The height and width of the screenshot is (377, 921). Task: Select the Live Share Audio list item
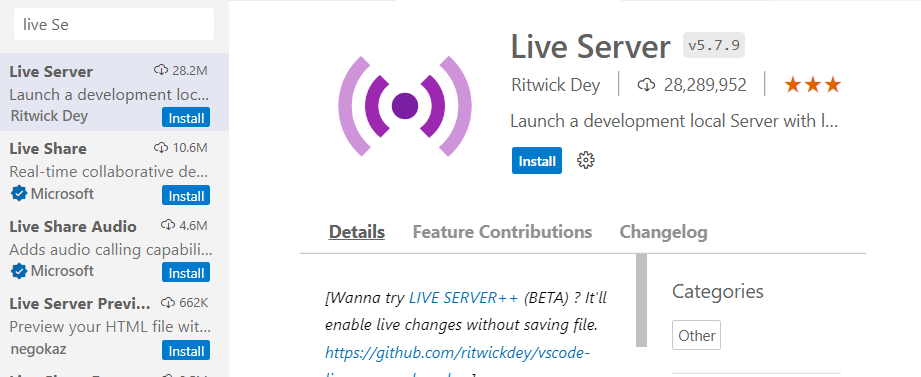click(115, 247)
